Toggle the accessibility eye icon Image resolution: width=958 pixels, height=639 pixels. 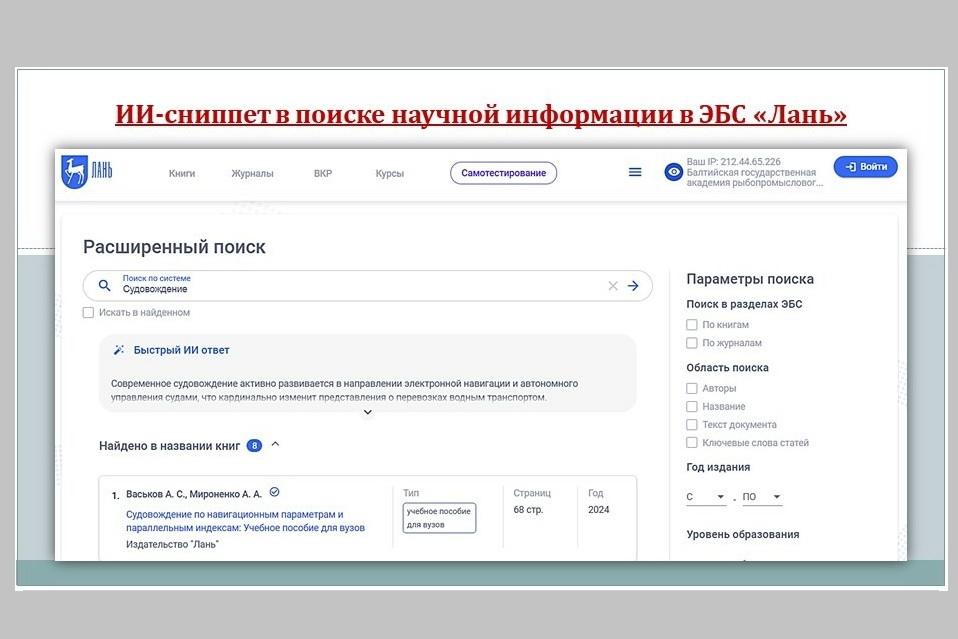[673, 172]
